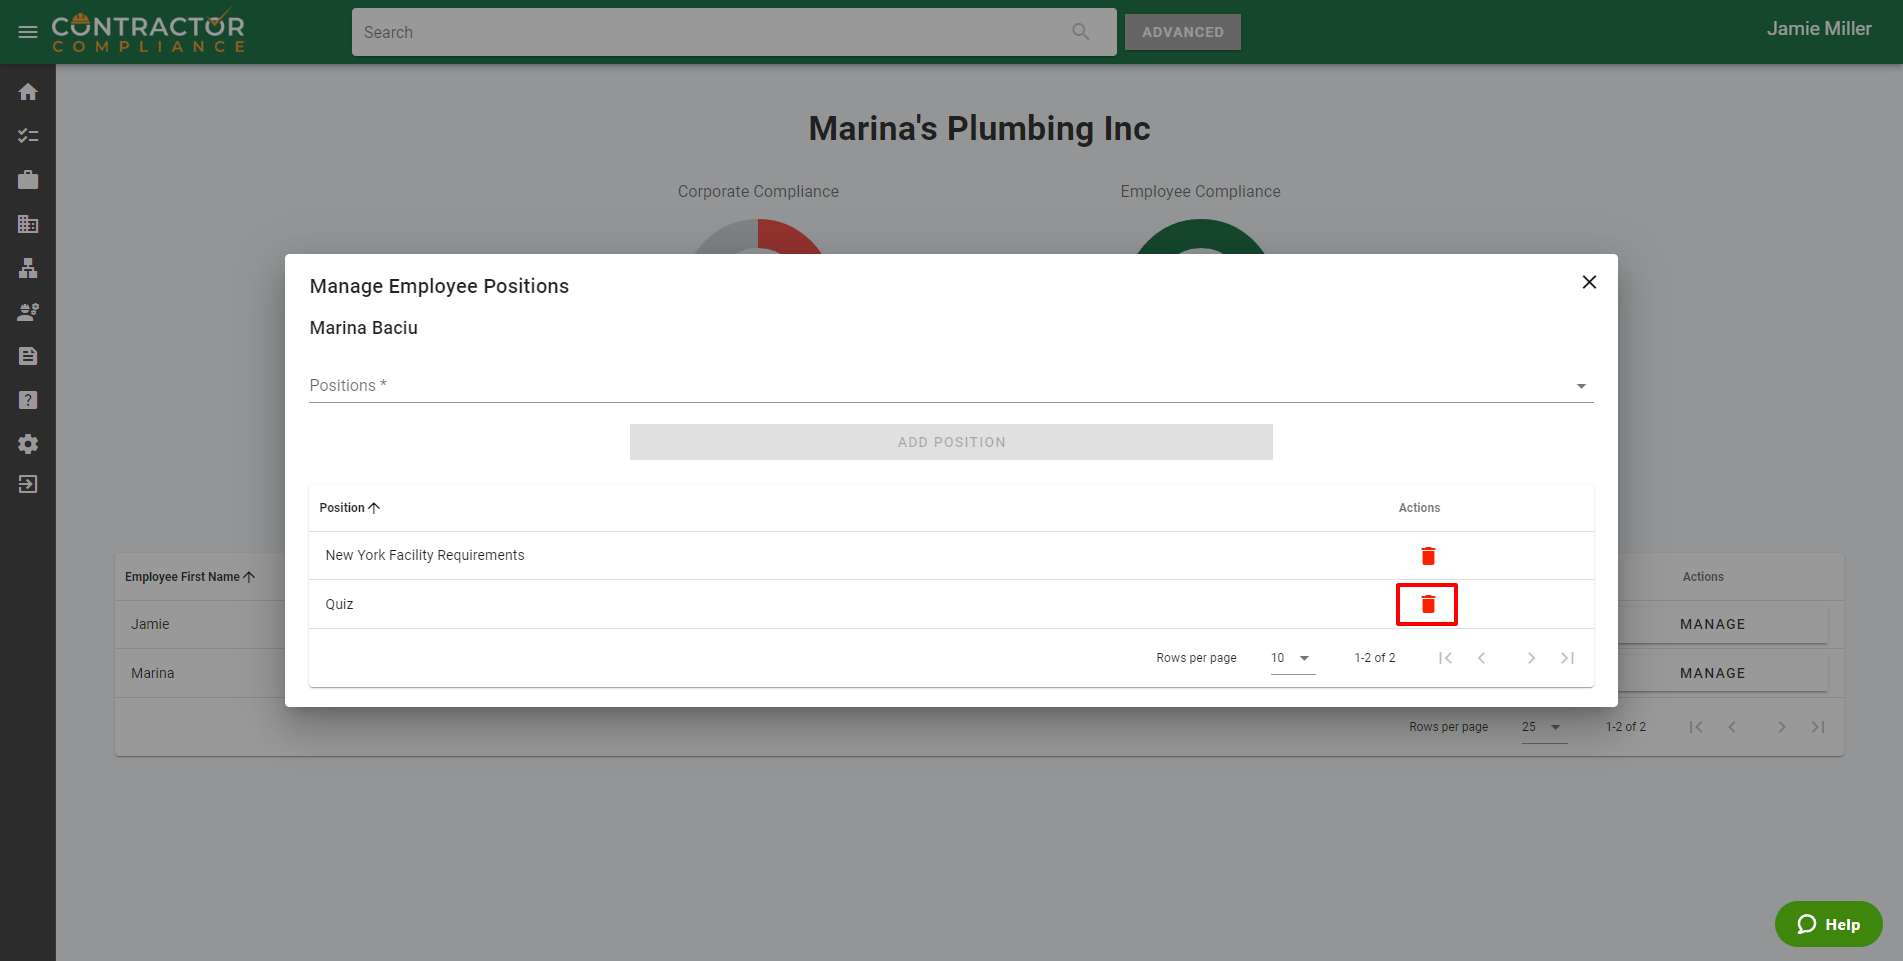This screenshot has width=1903, height=961.
Task: Delete New York Facility Requirements position
Action: (1427, 556)
